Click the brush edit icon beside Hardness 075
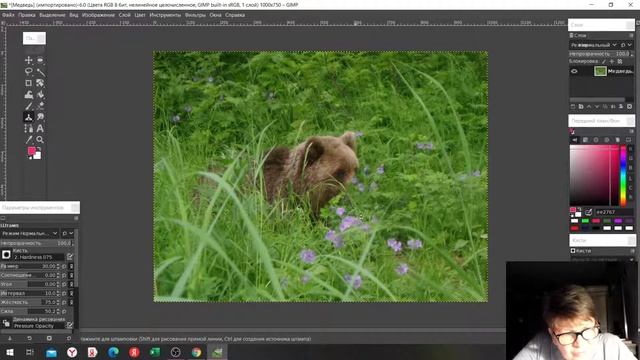This screenshot has width=640, height=360. (x=70, y=256)
